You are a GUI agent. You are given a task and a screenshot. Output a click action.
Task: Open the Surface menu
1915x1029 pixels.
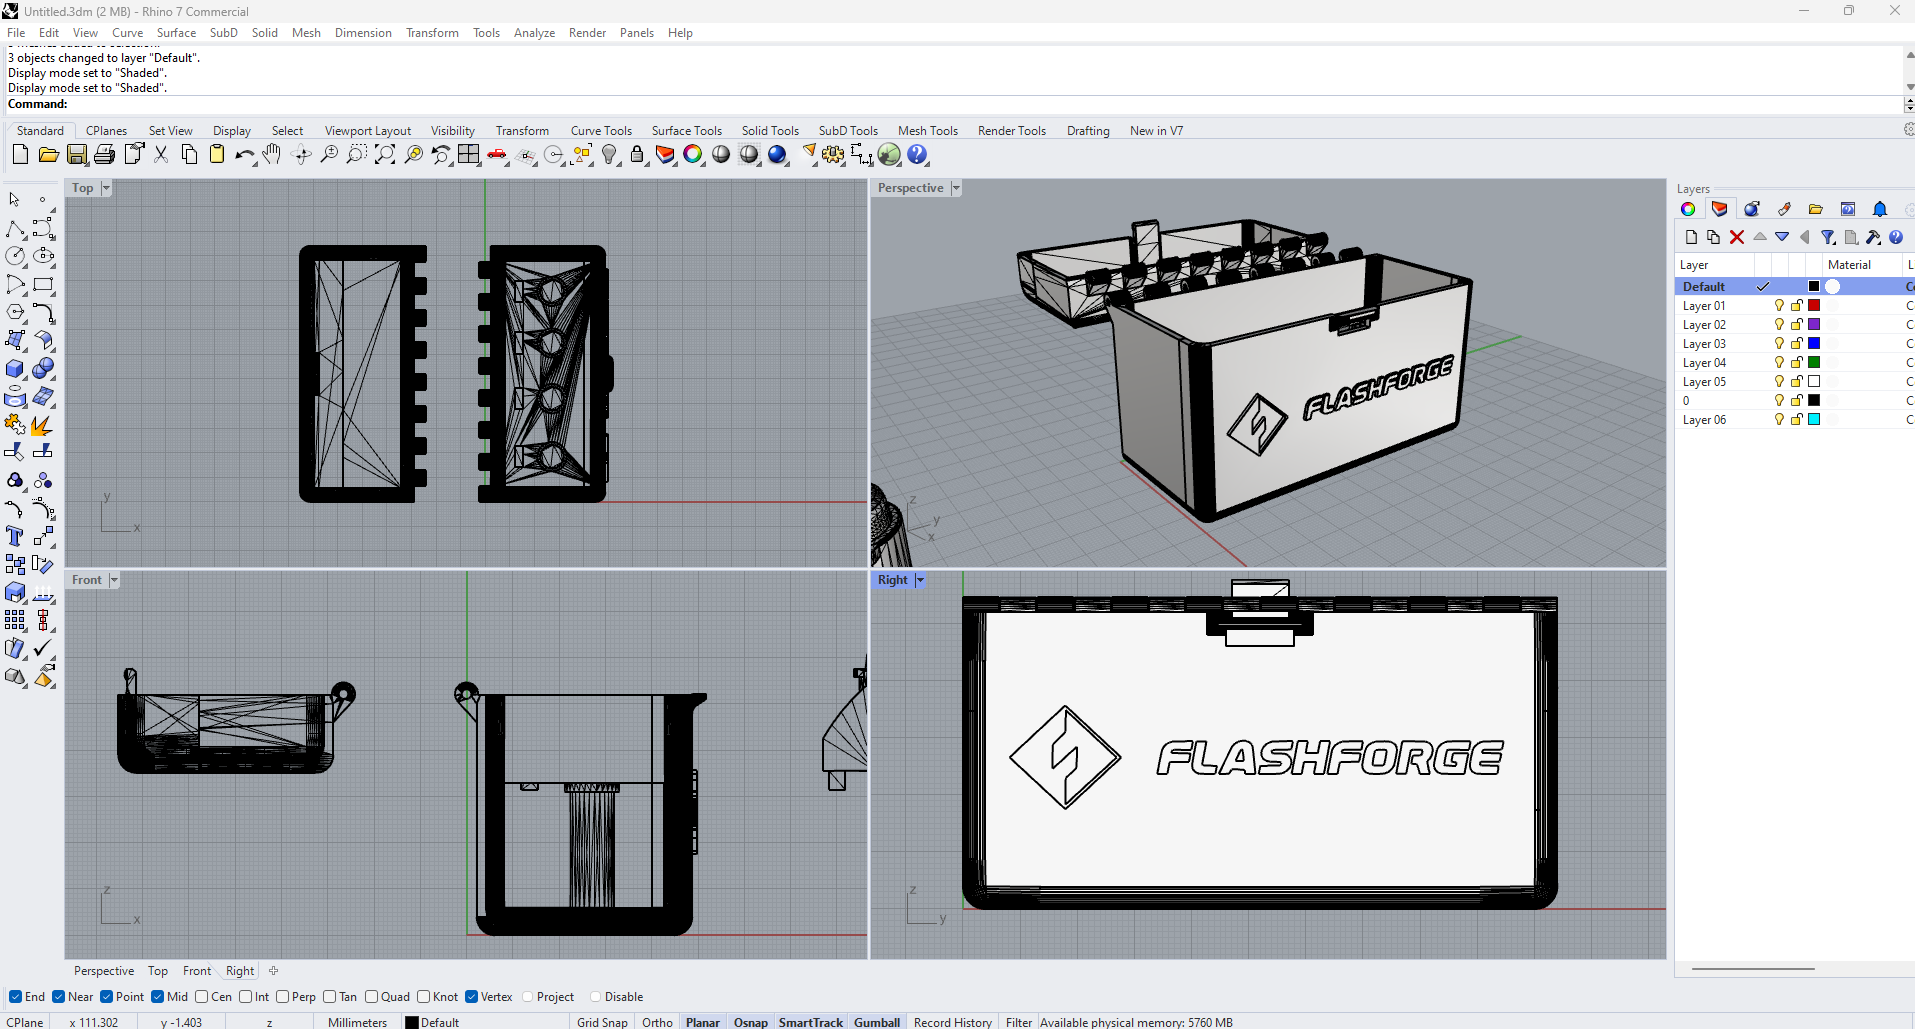[x=176, y=33]
